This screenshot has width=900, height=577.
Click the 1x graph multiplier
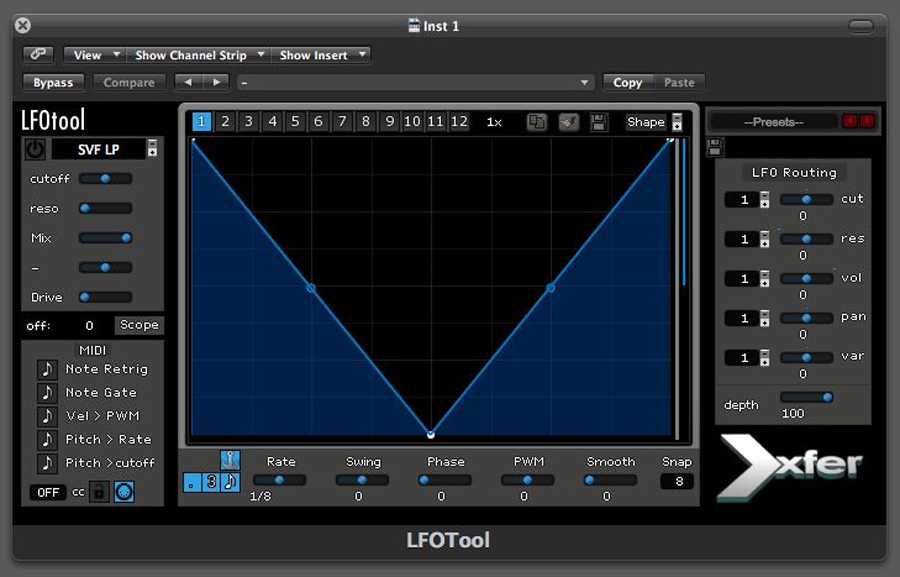tap(494, 122)
